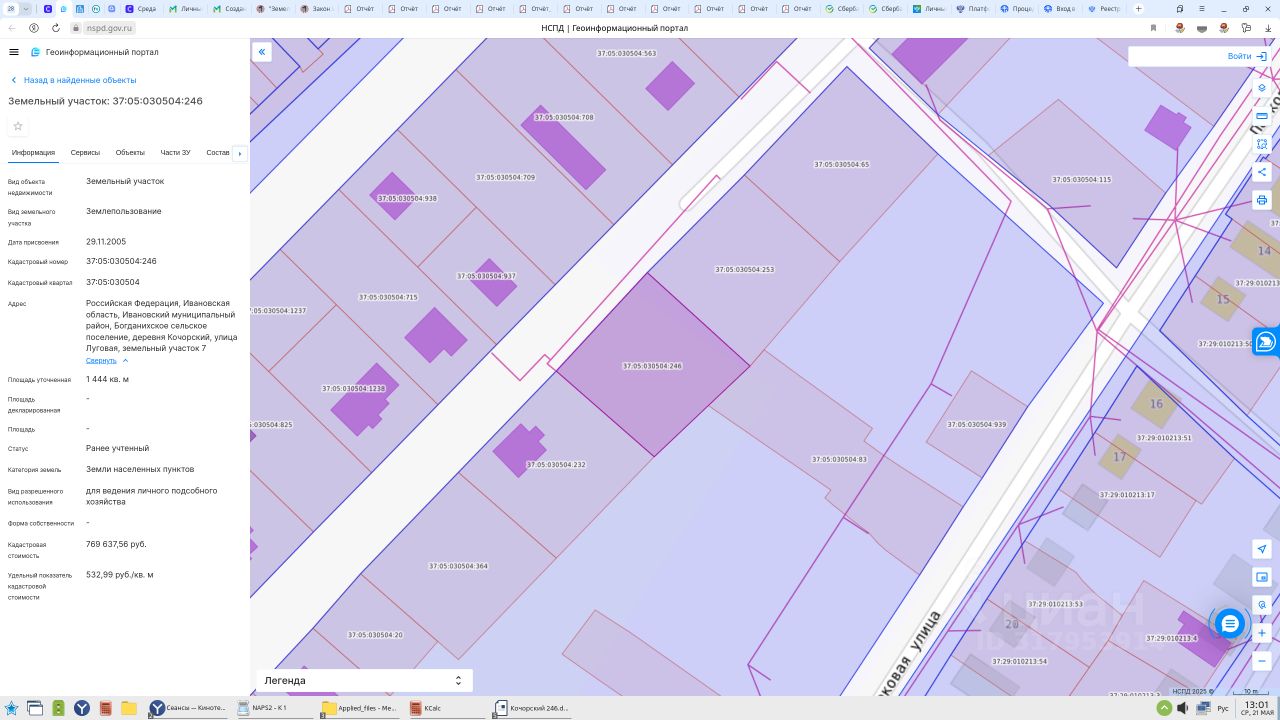This screenshot has width=1280, height=720.
Task: Open the system start menu
Action: coord(11,708)
